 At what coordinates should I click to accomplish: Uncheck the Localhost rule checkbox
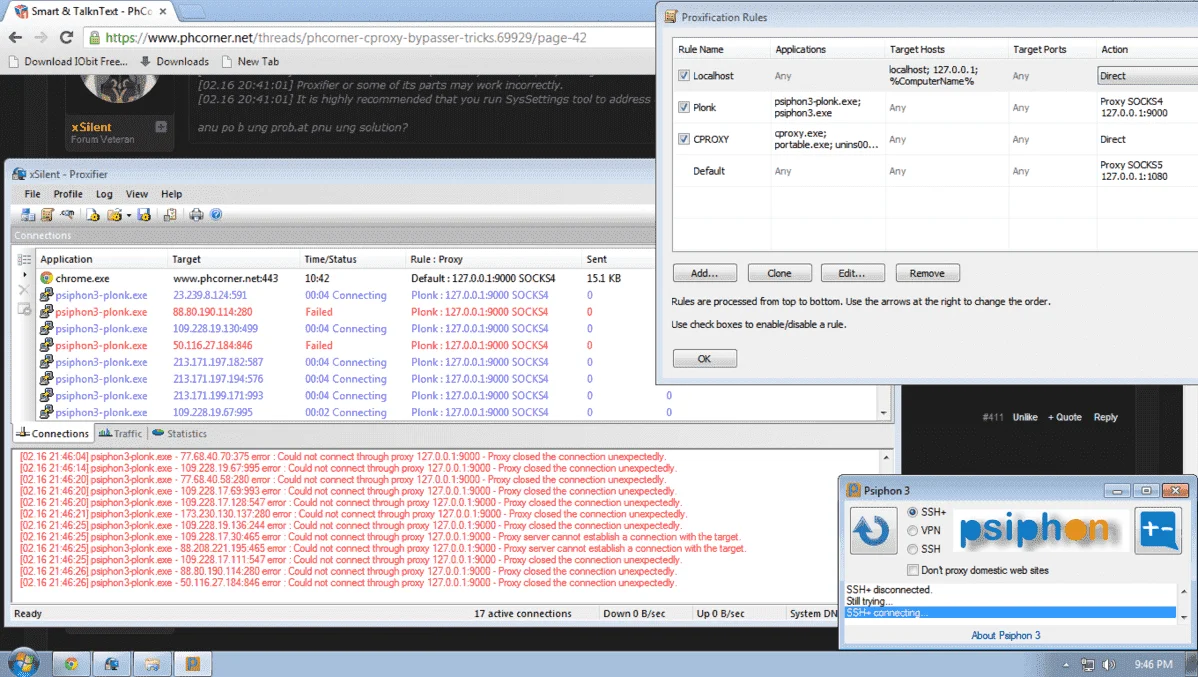click(x=684, y=76)
